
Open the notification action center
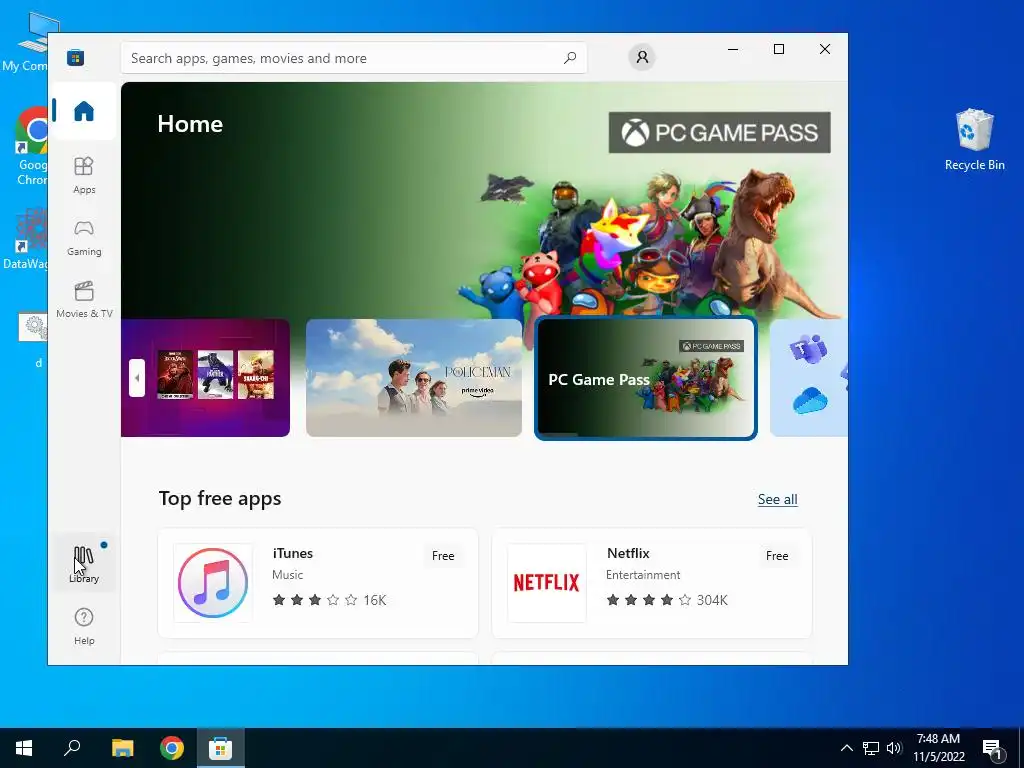[993, 748]
